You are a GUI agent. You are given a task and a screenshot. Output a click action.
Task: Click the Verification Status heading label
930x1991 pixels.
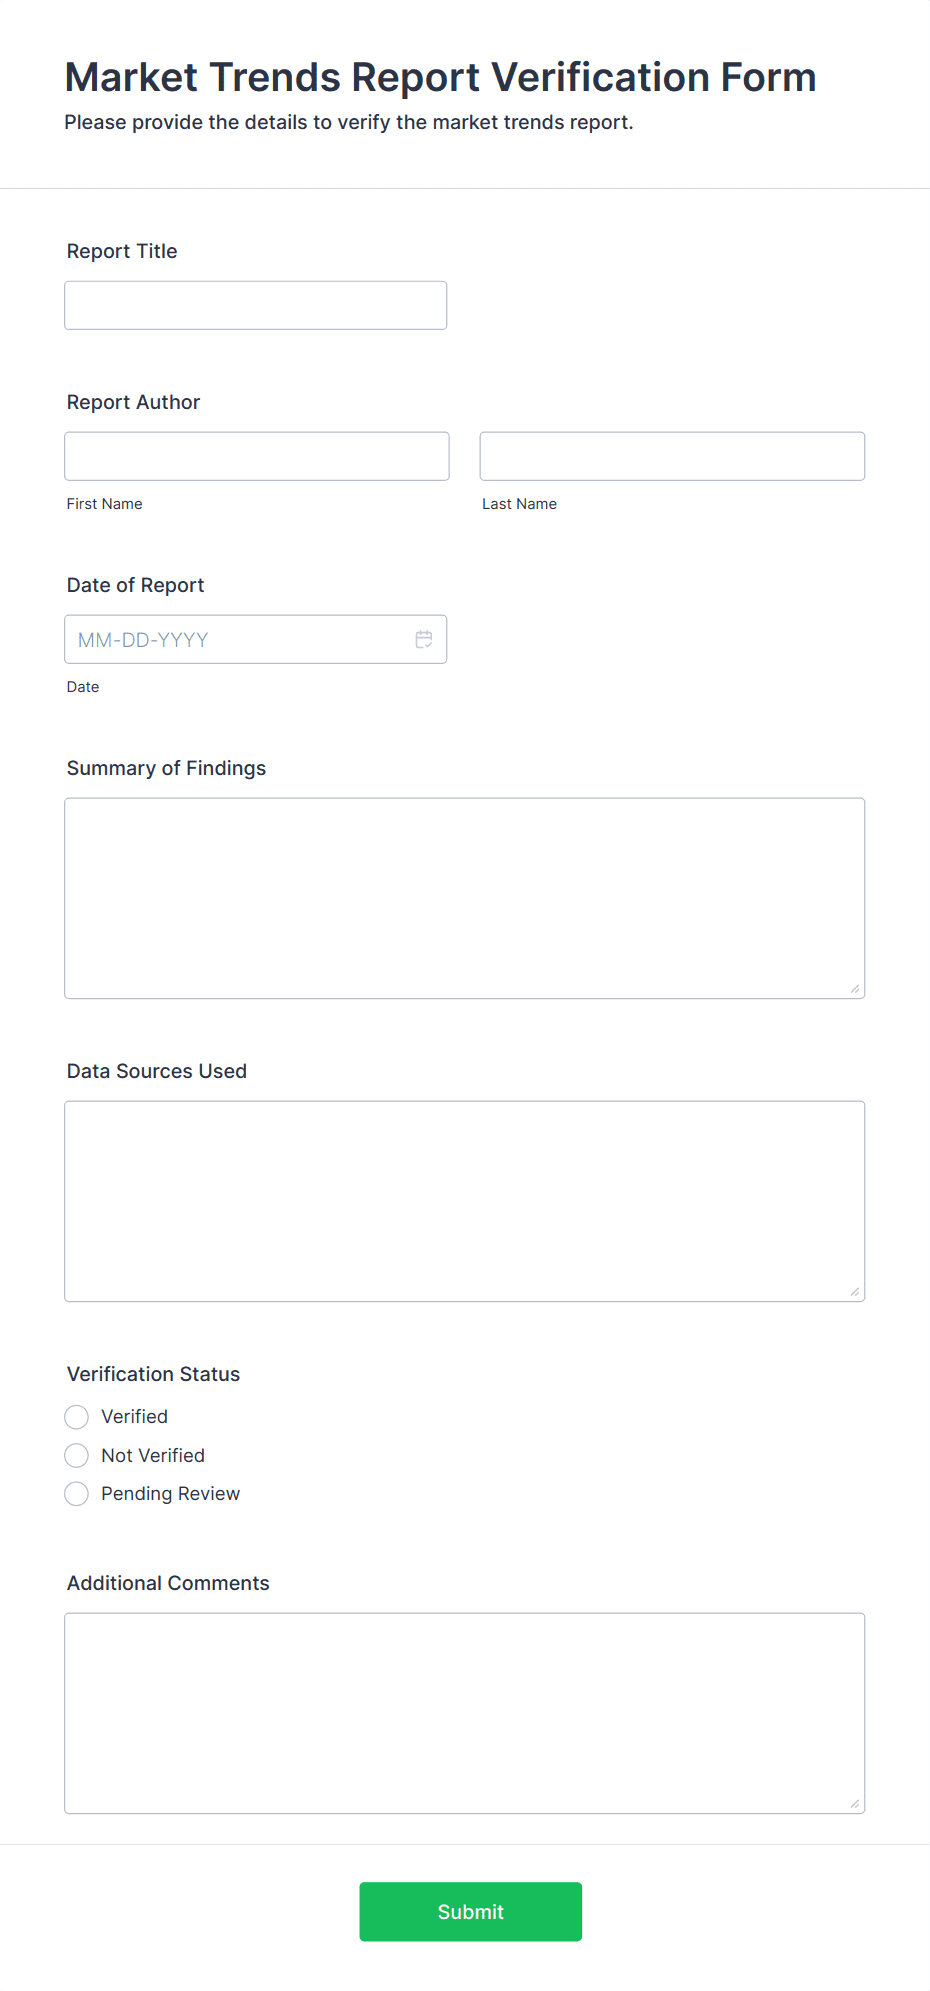click(154, 1374)
